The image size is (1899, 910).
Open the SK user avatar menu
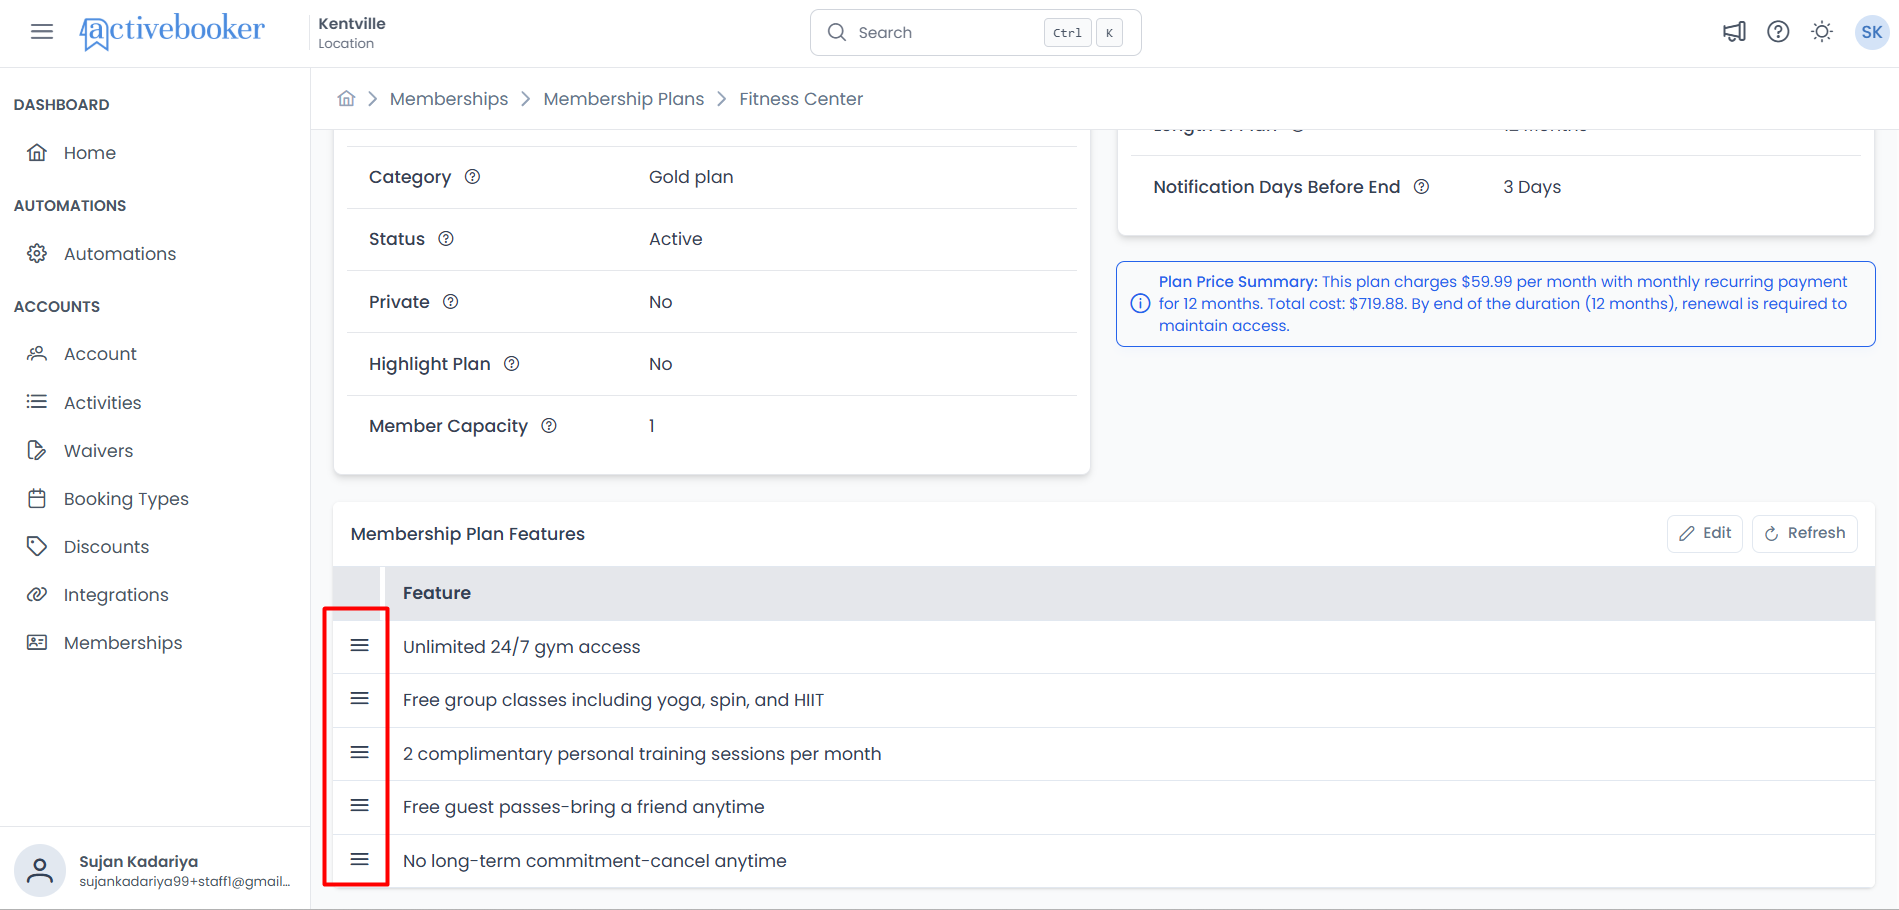click(1871, 32)
